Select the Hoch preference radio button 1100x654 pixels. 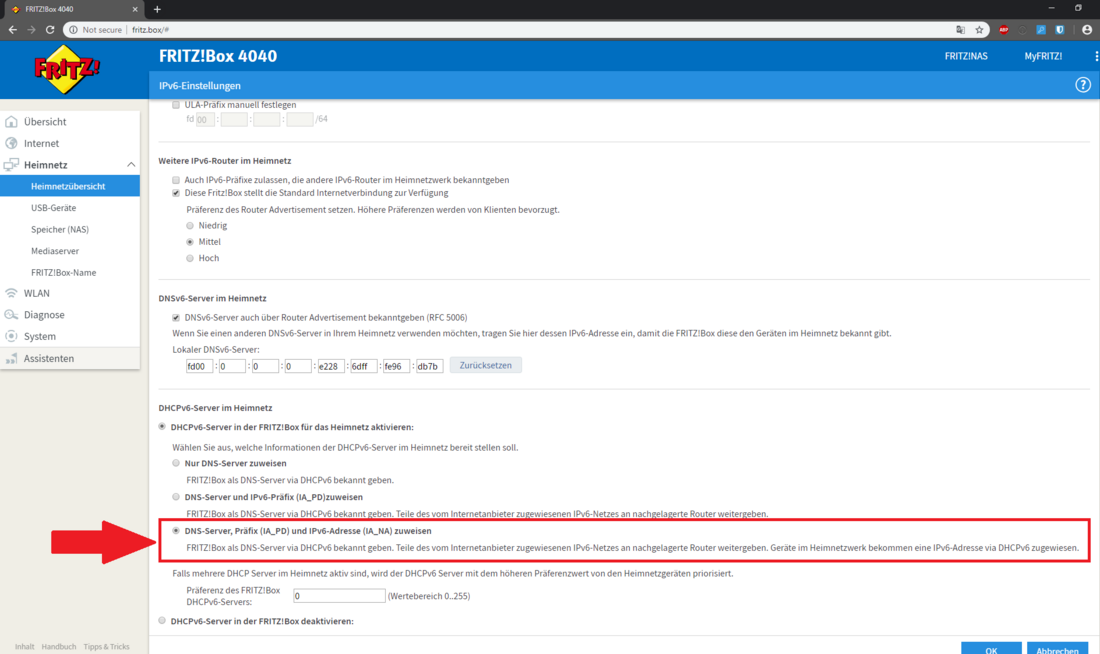coord(190,258)
